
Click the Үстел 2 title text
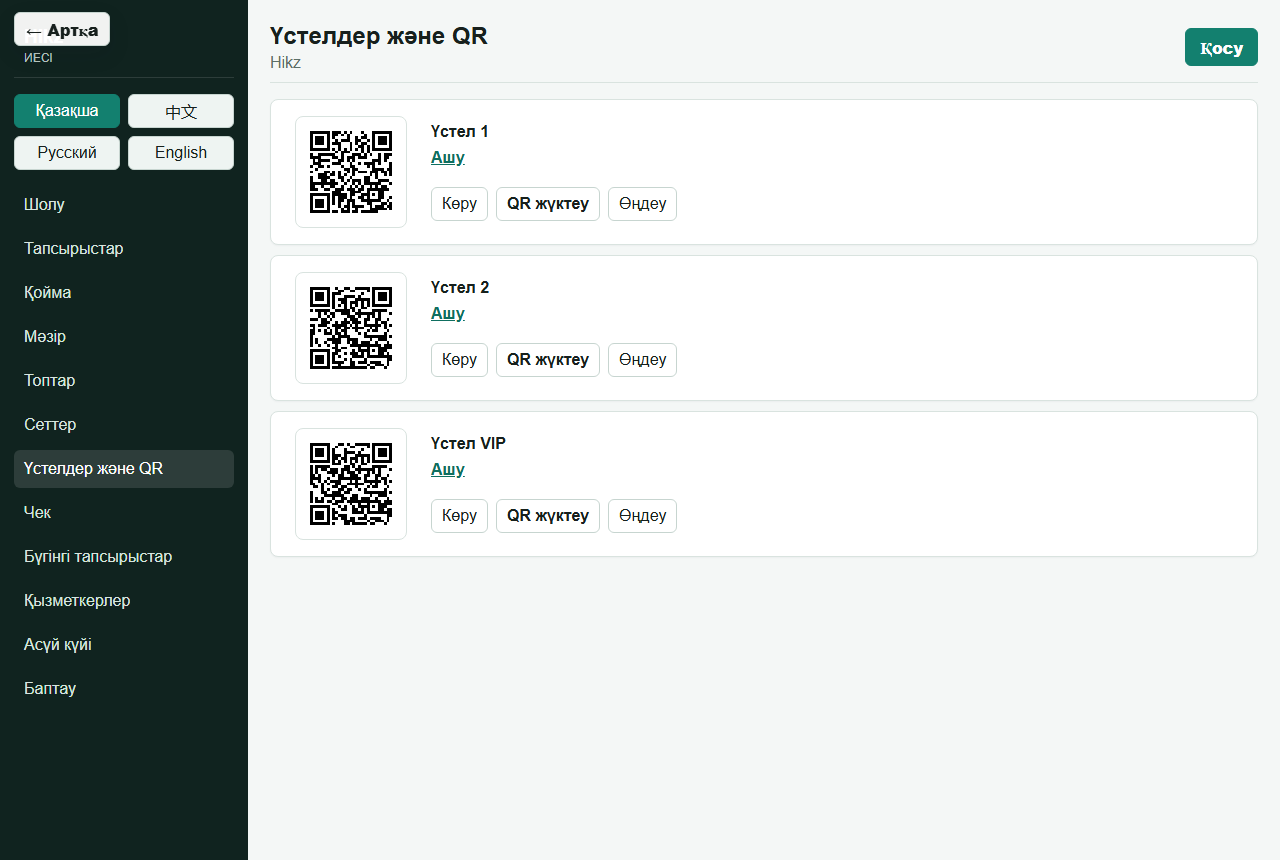pyautogui.click(x=460, y=288)
